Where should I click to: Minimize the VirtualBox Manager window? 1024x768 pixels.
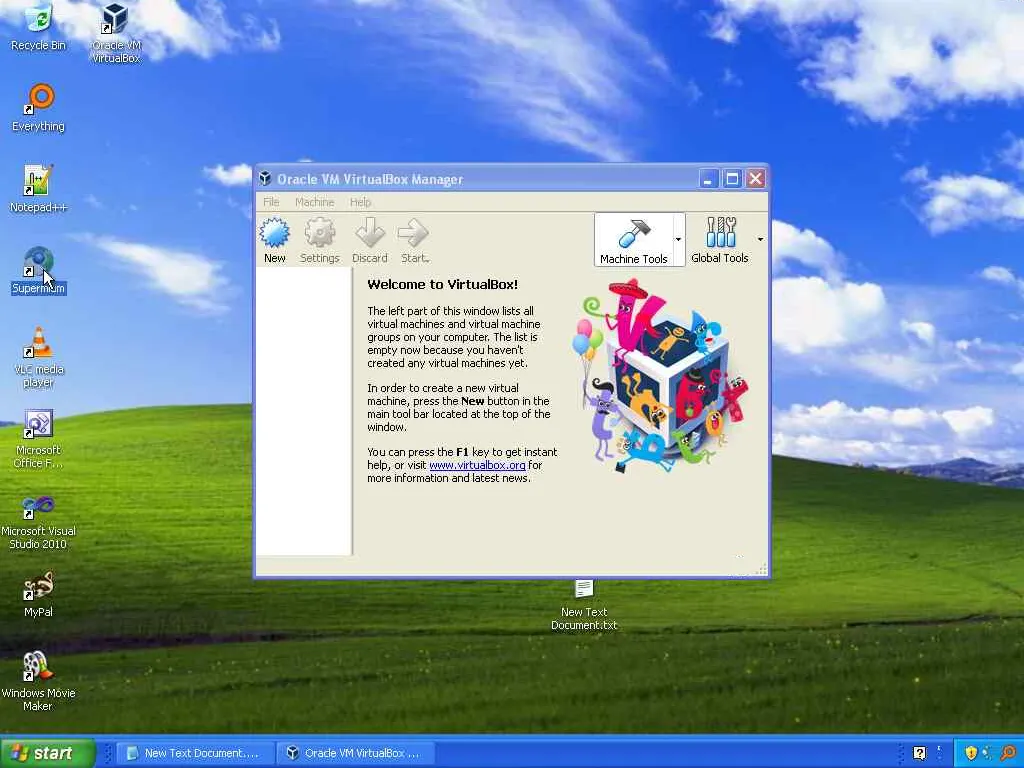click(709, 178)
